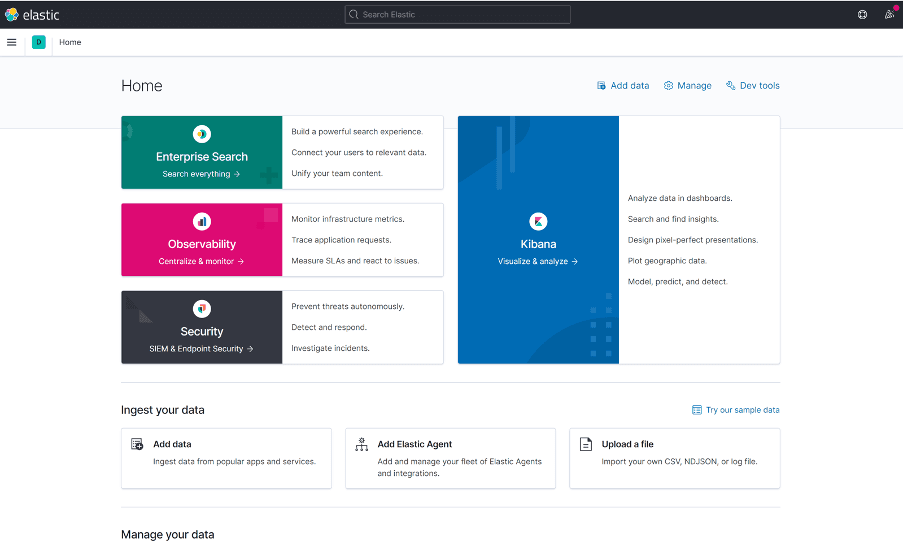
Task: Click the Security logo icon
Action: point(202,309)
